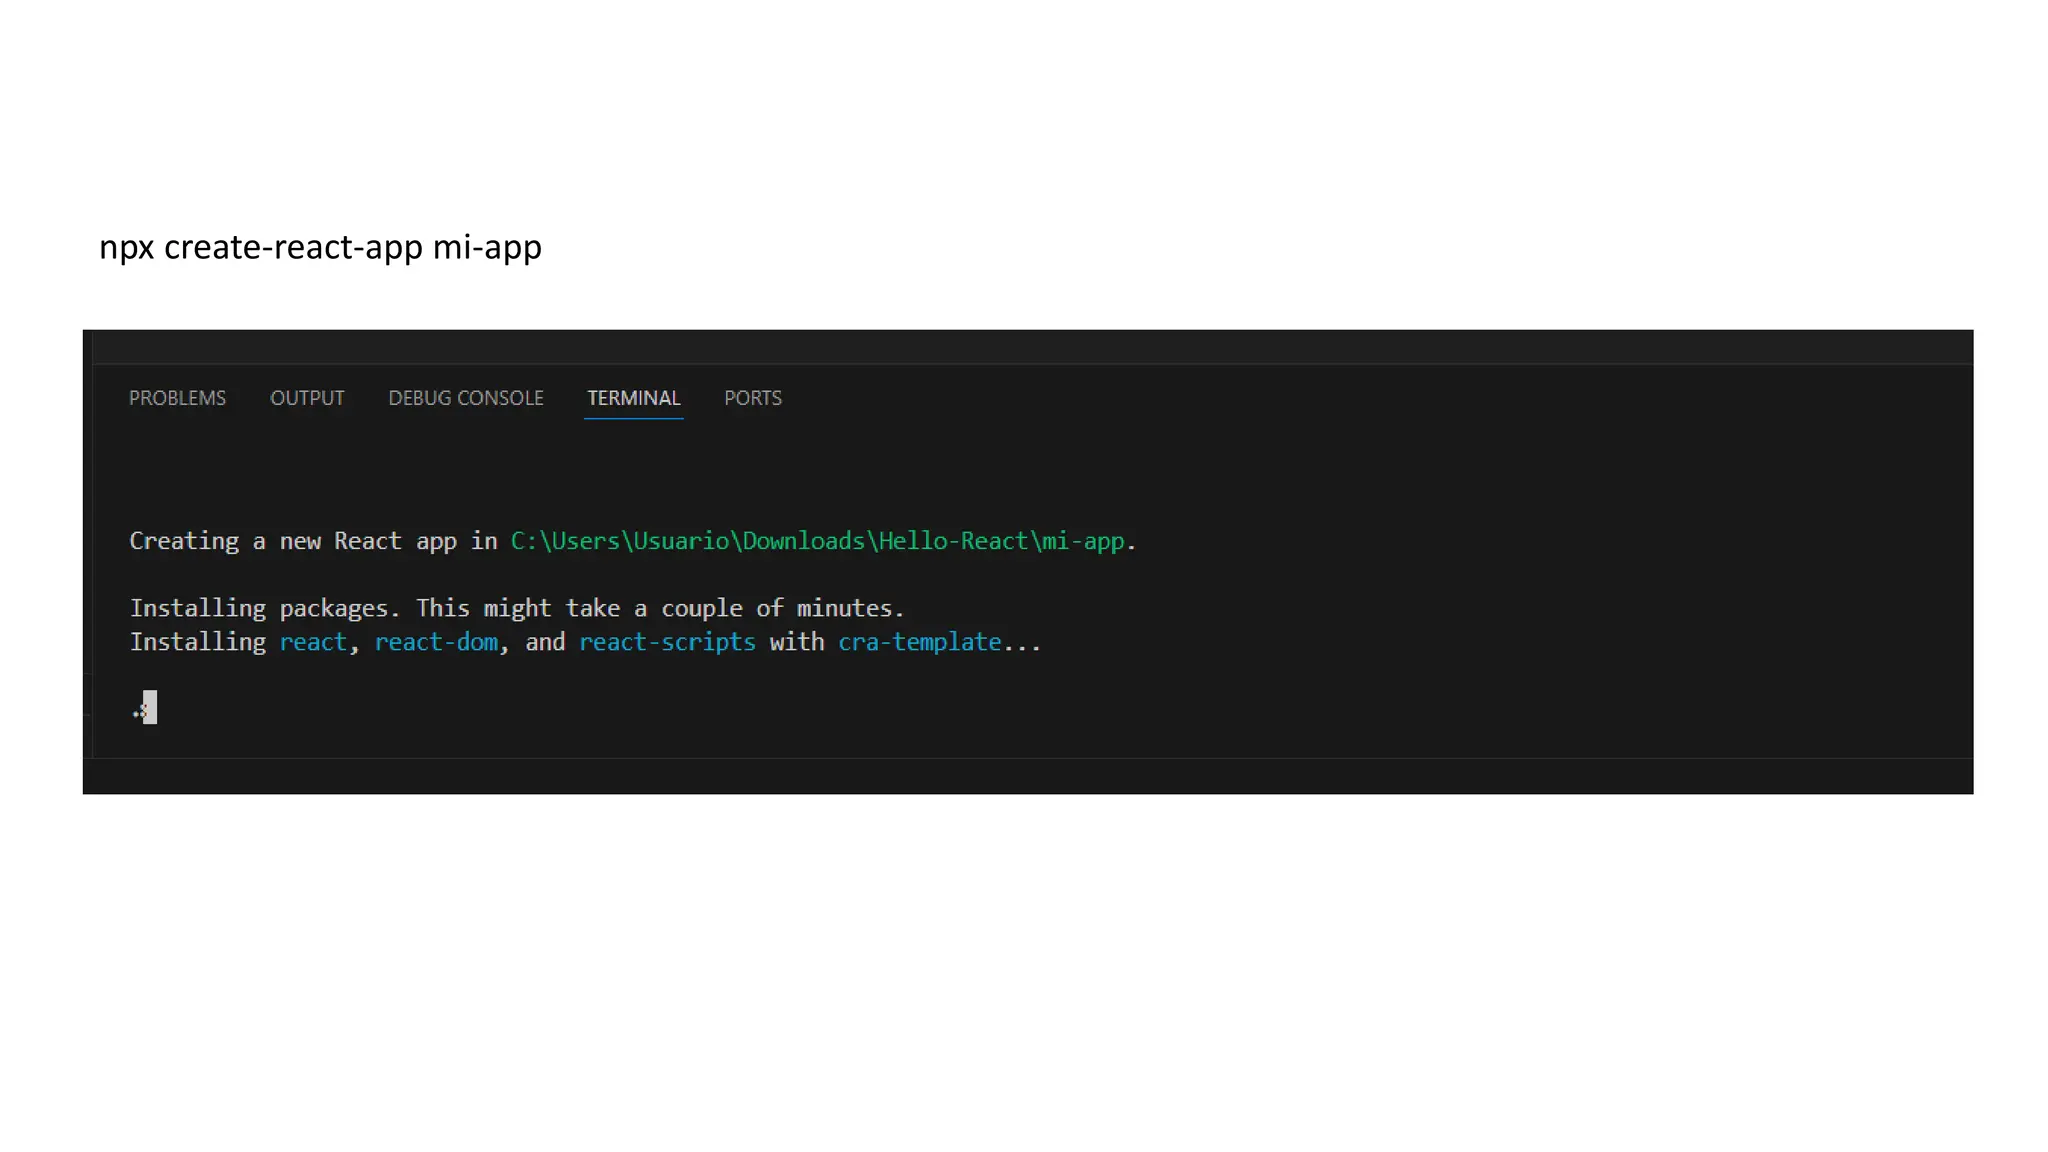2048x1152 pixels.
Task: Click the blue 'react-dom' package name
Action: pos(436,642)
